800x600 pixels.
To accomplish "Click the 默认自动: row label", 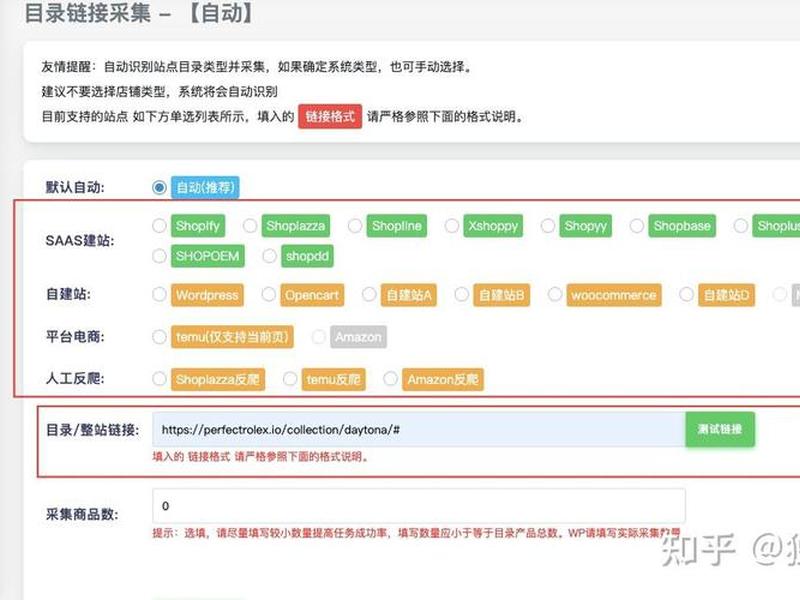I will coord(75,187).
